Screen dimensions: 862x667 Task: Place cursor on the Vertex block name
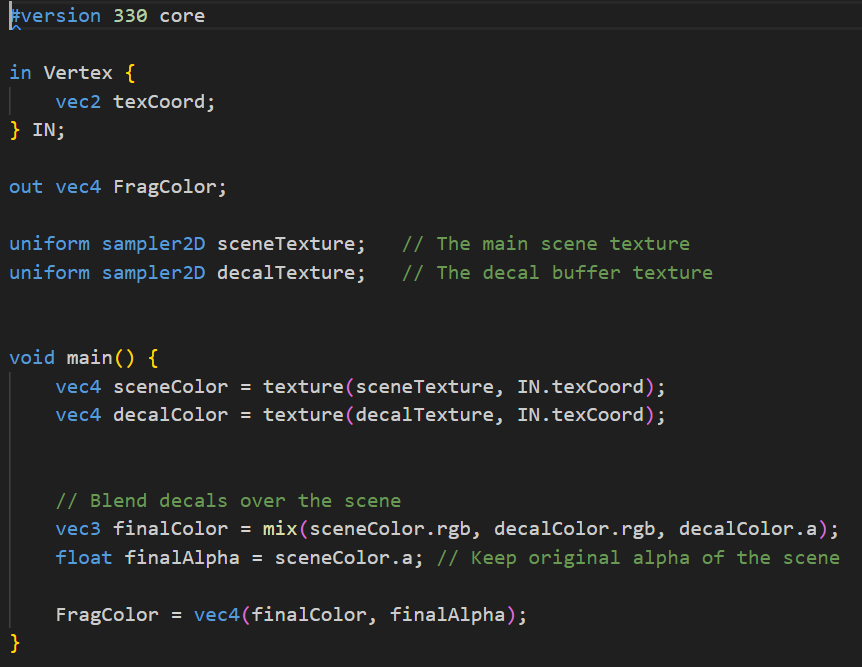click(78, 73)
